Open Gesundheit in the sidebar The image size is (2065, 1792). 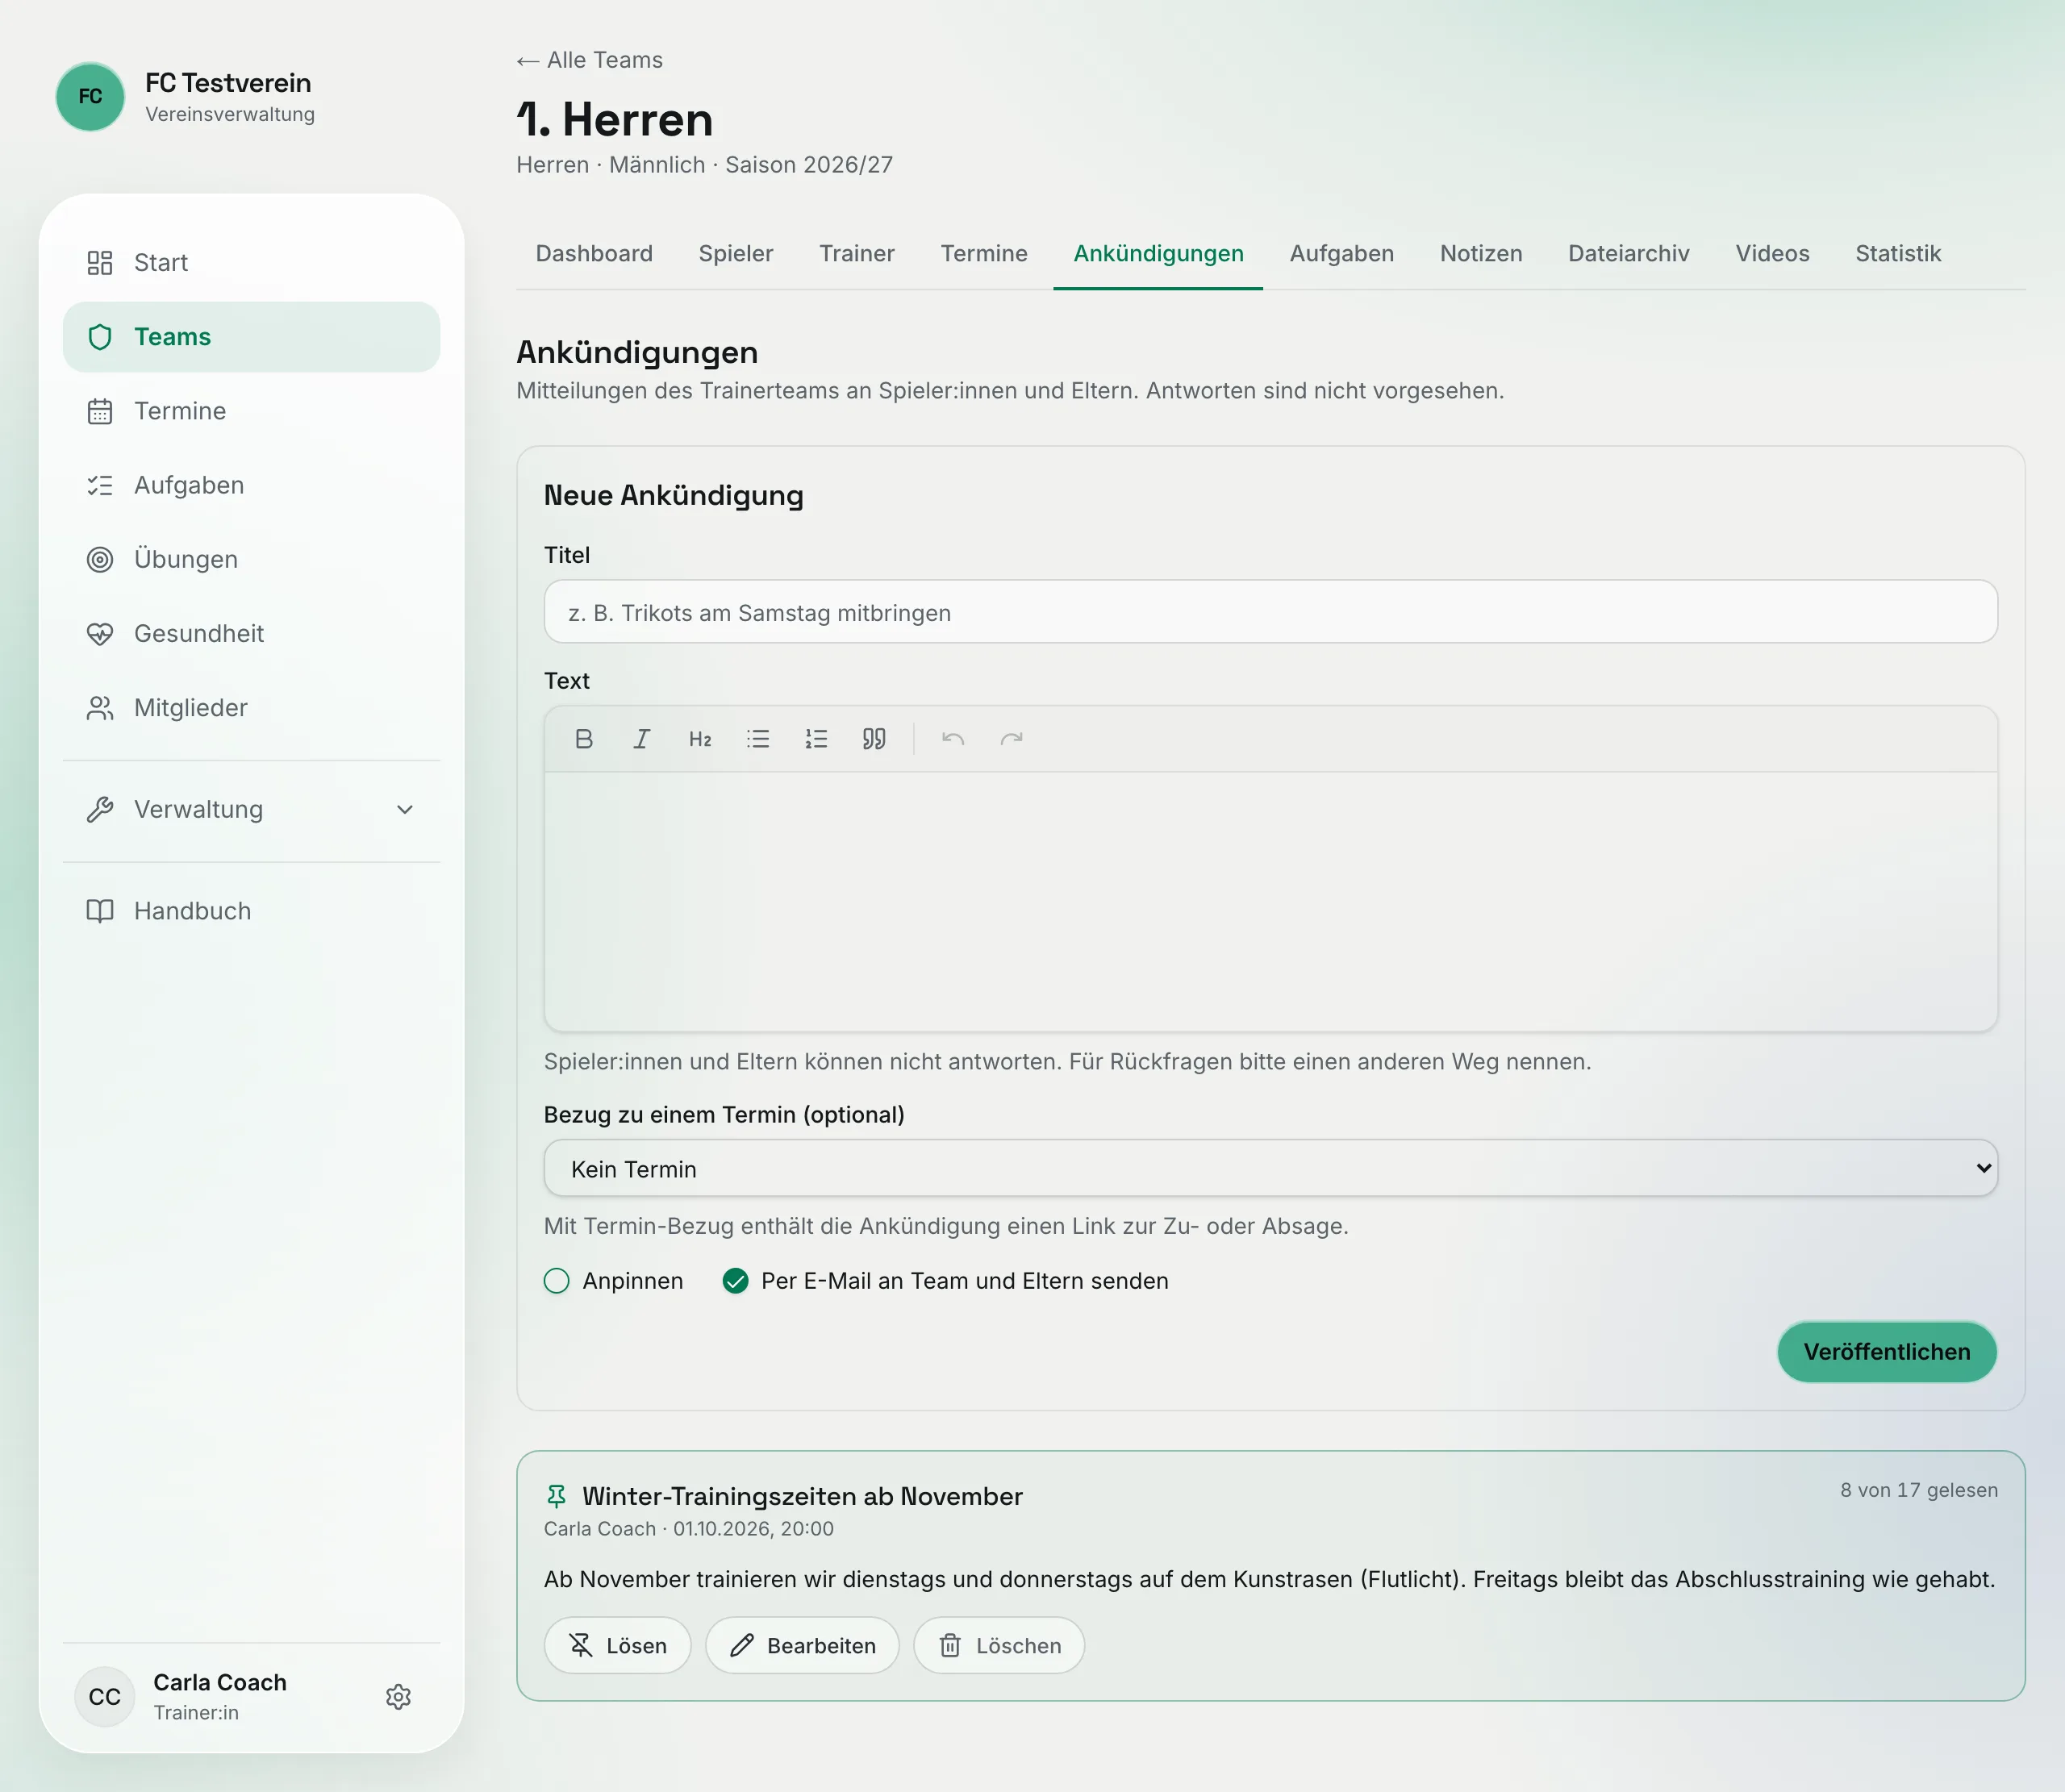251,633
